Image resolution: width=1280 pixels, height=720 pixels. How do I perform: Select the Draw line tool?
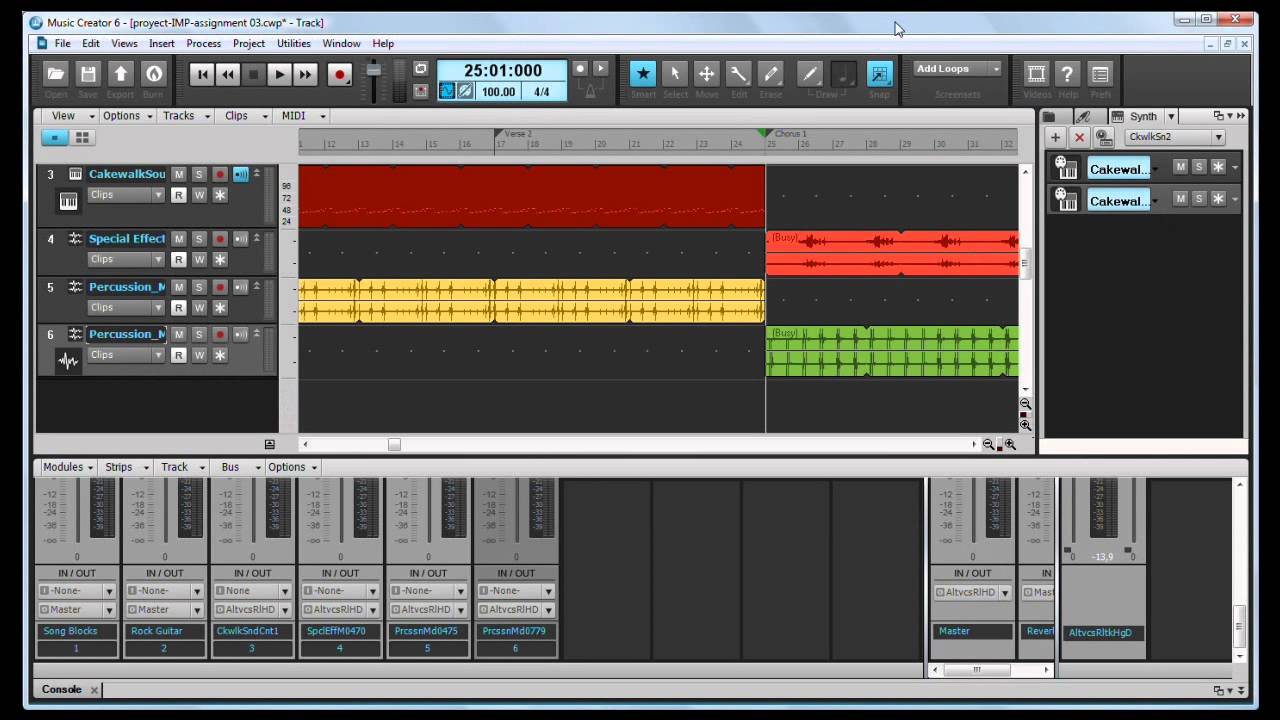[x=811, y=73]
